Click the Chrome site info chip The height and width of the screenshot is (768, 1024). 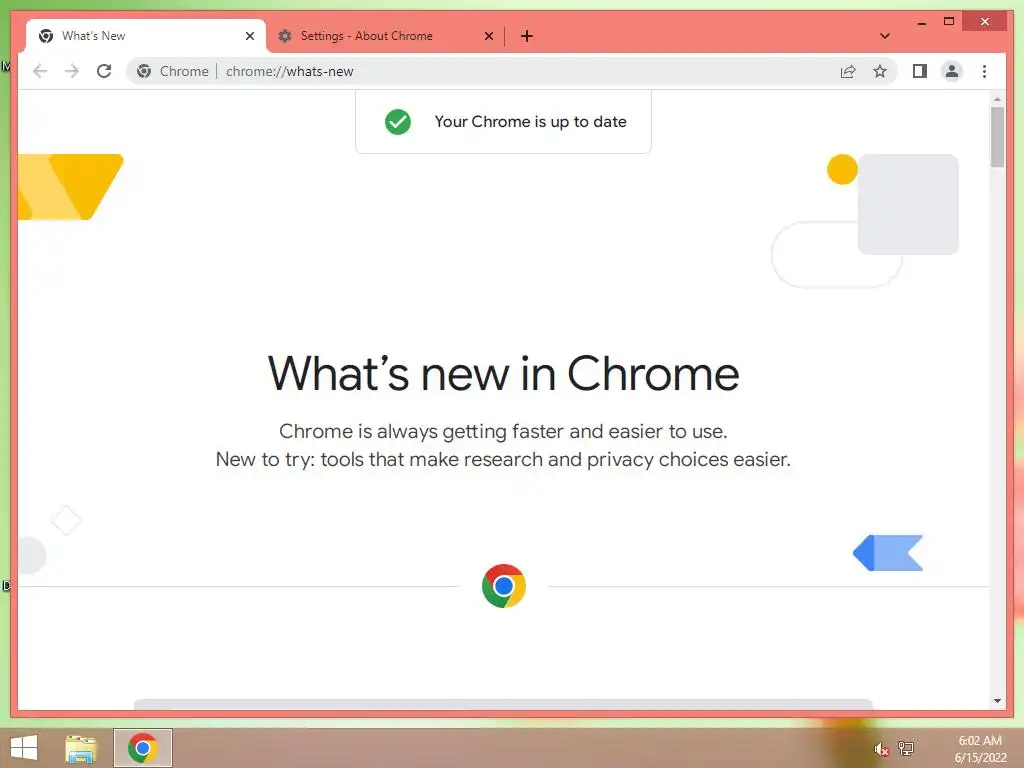click(173, 71)
